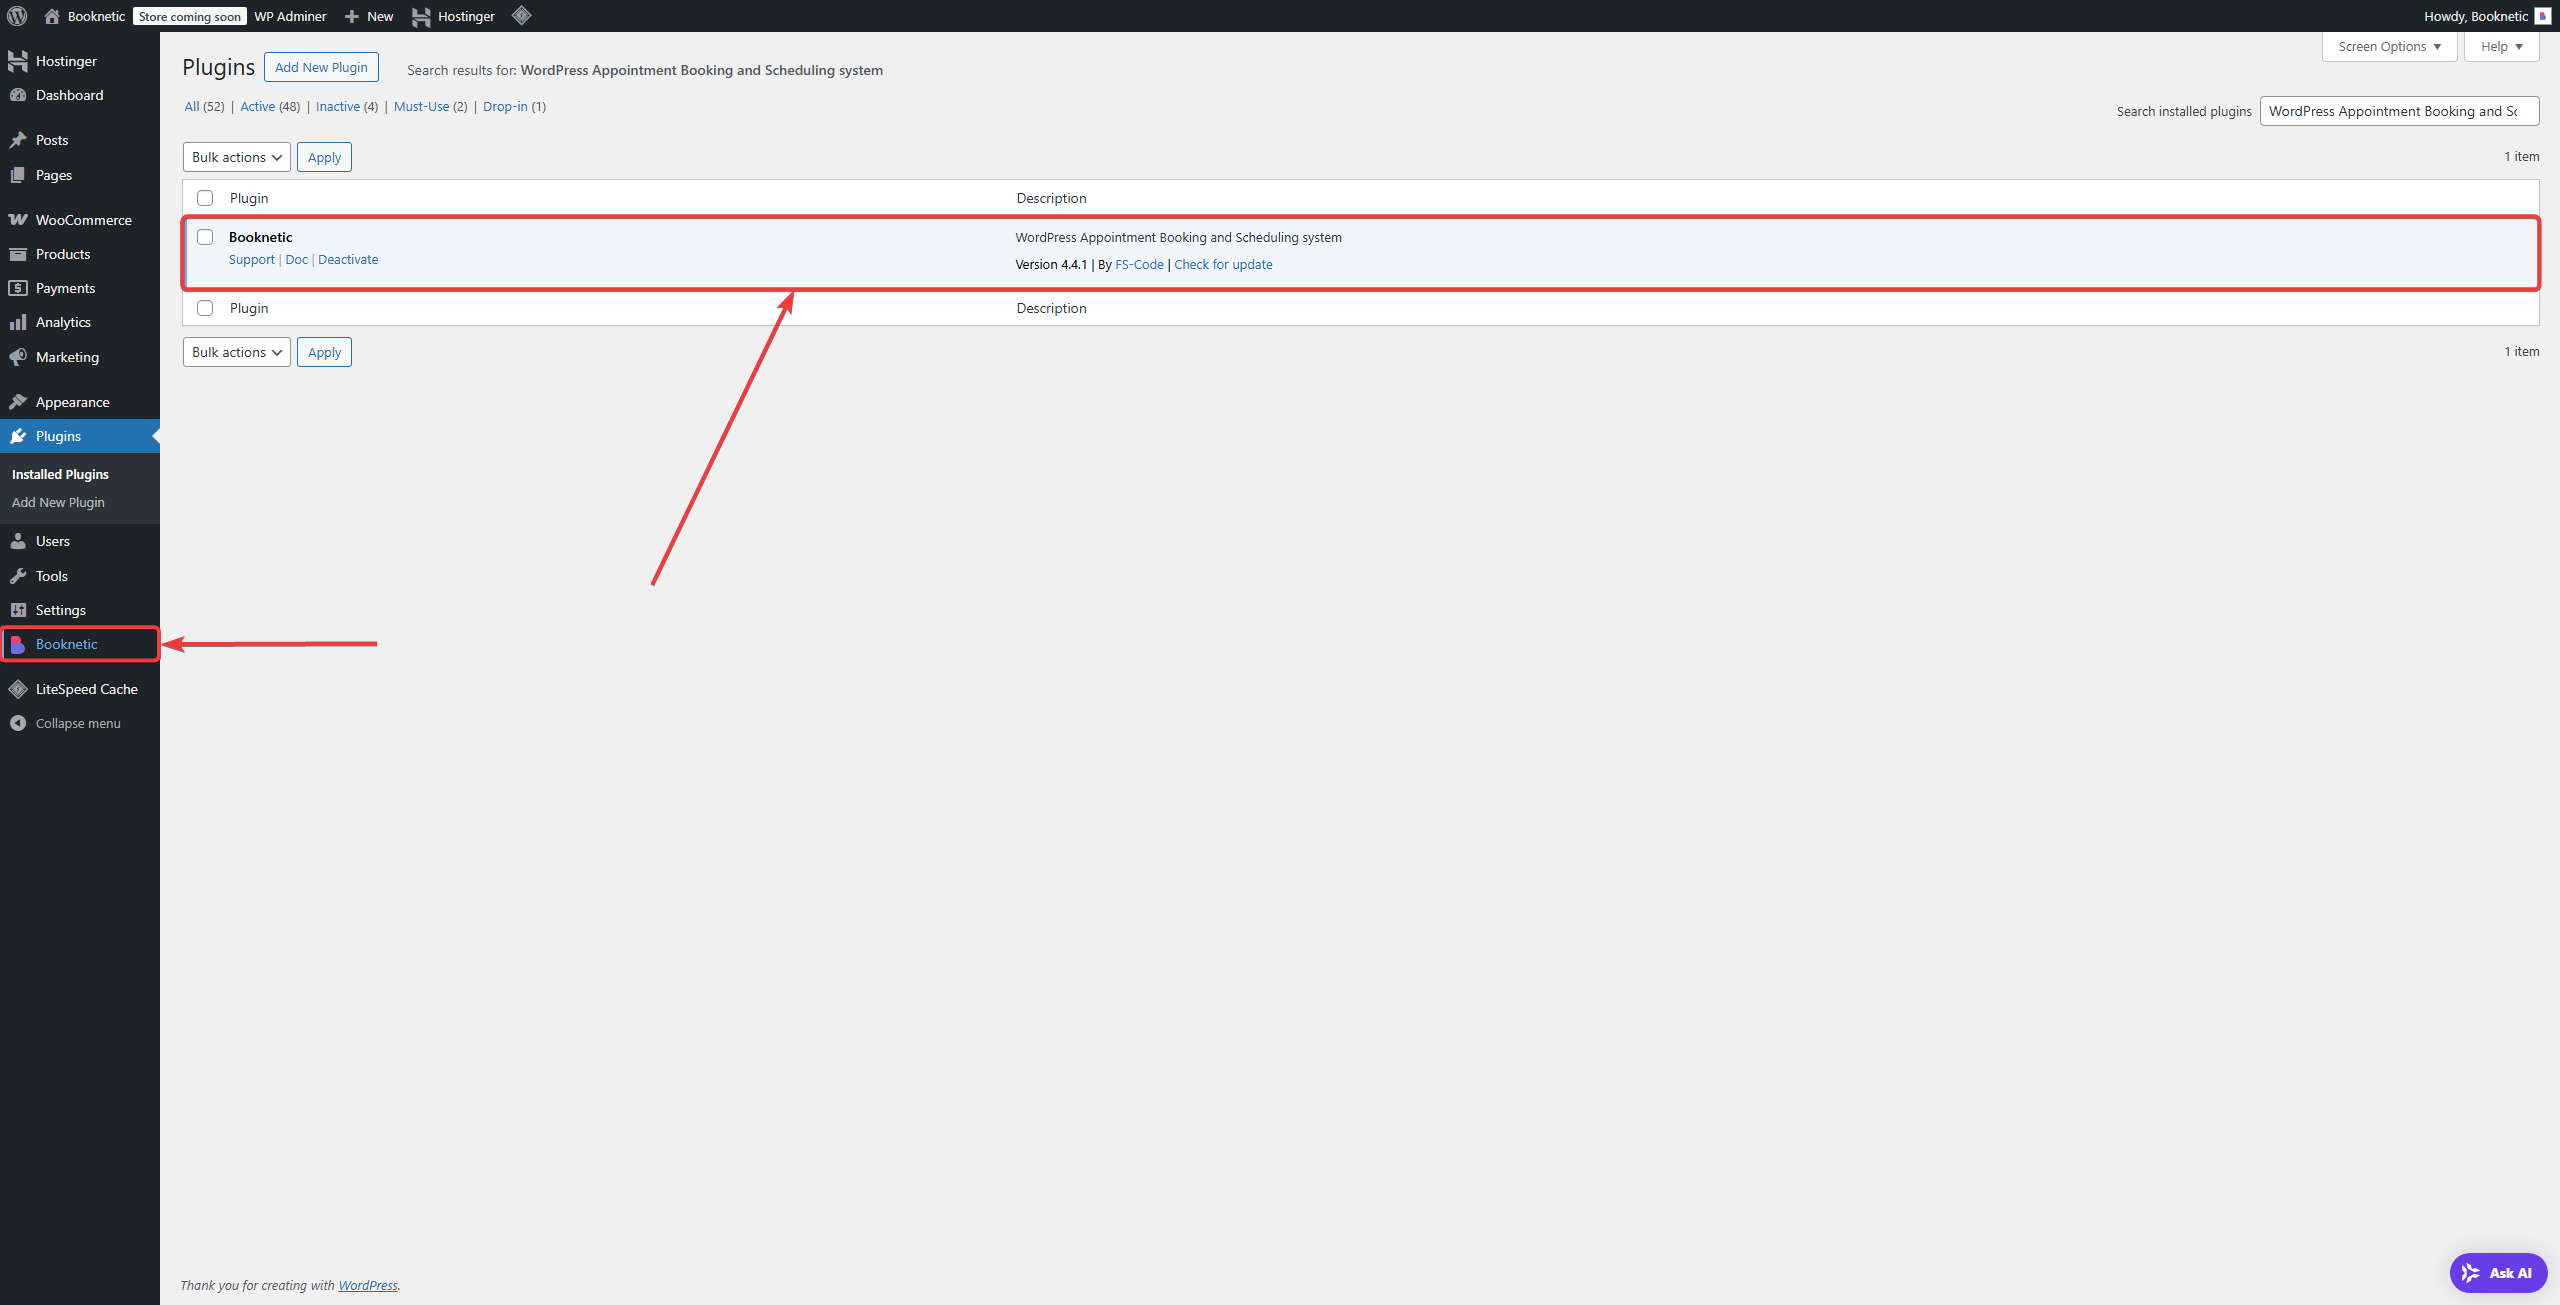Click the Plugins plug icon in sidebar
The width and height of the screenshot is (2560, 1305).
pos(18,436)
